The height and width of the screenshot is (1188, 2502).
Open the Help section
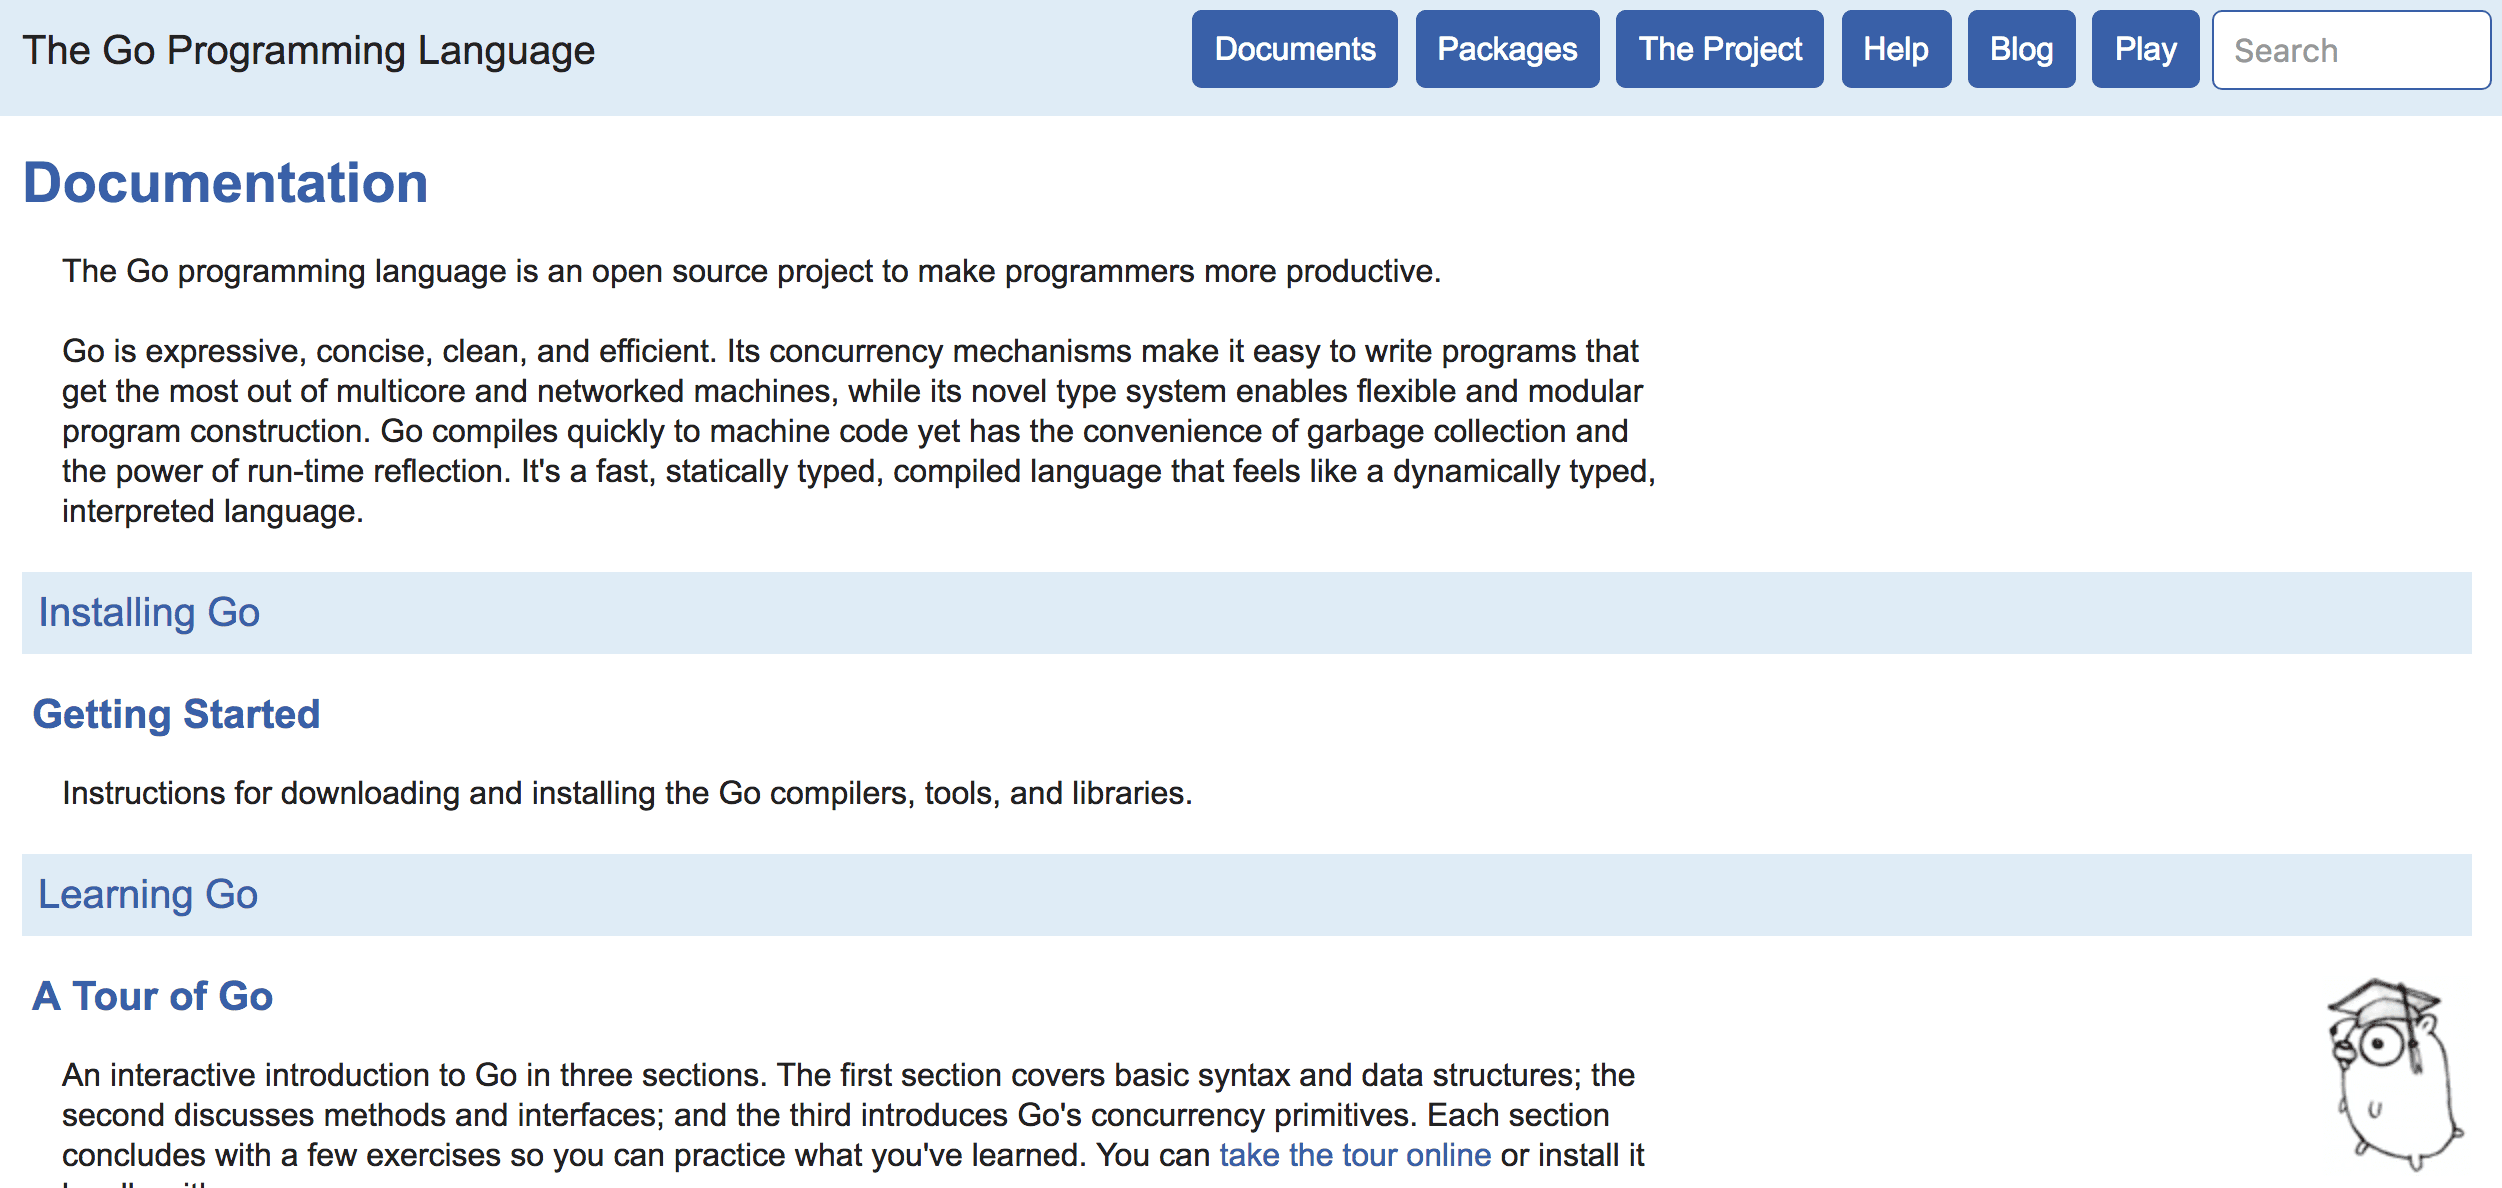(x=1895, y=50)
